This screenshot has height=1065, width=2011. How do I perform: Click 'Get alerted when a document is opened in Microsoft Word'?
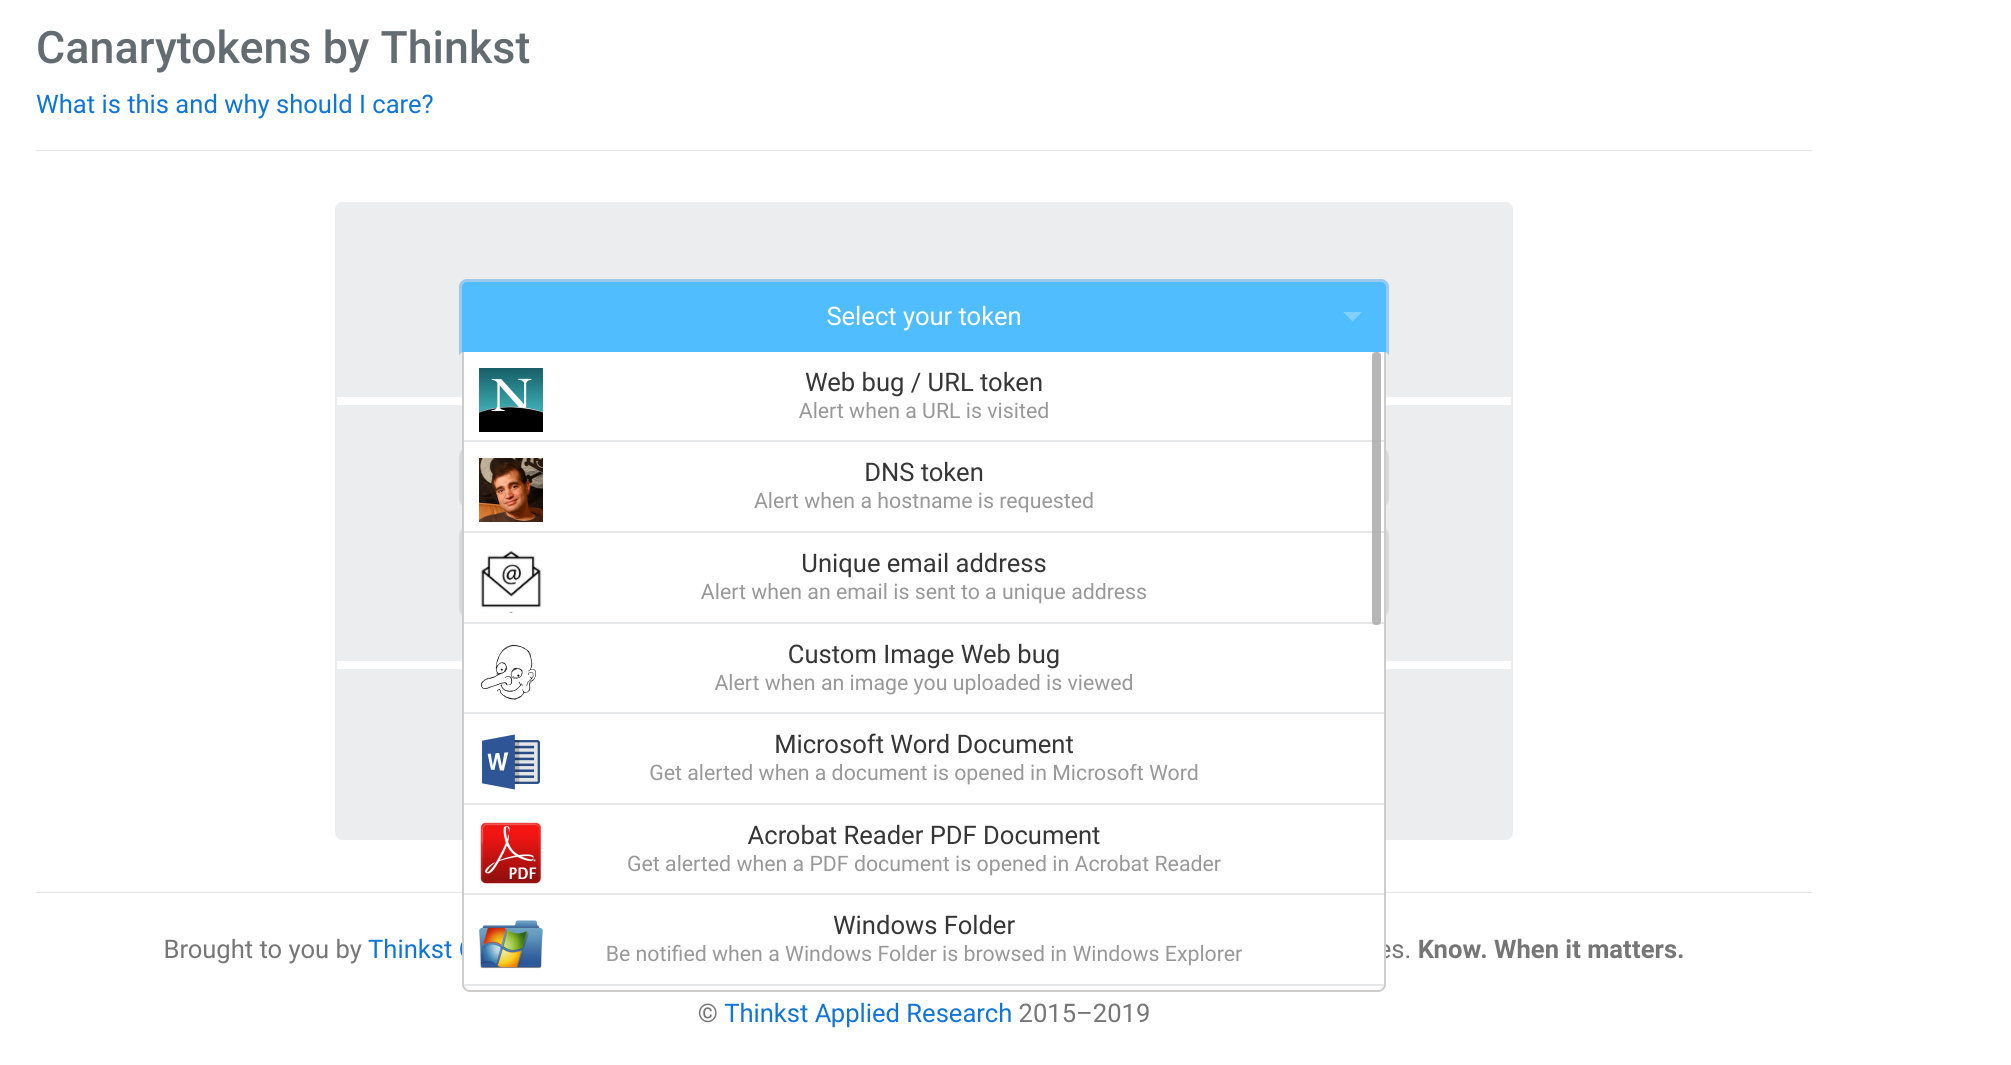click(x=923, y=773)
